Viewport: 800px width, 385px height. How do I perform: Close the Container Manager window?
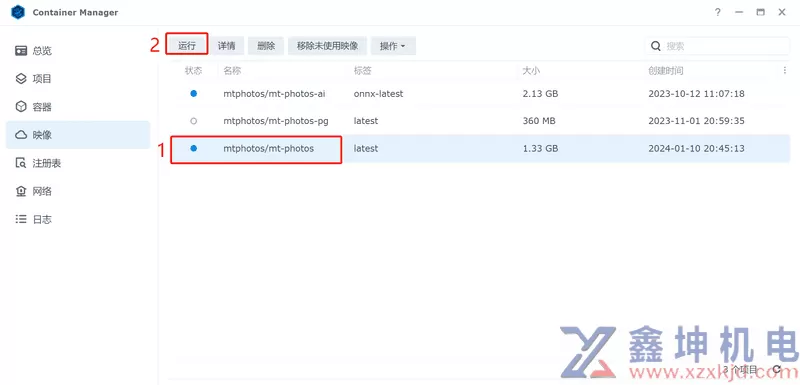pyautogui.click(x=782, y=12)
